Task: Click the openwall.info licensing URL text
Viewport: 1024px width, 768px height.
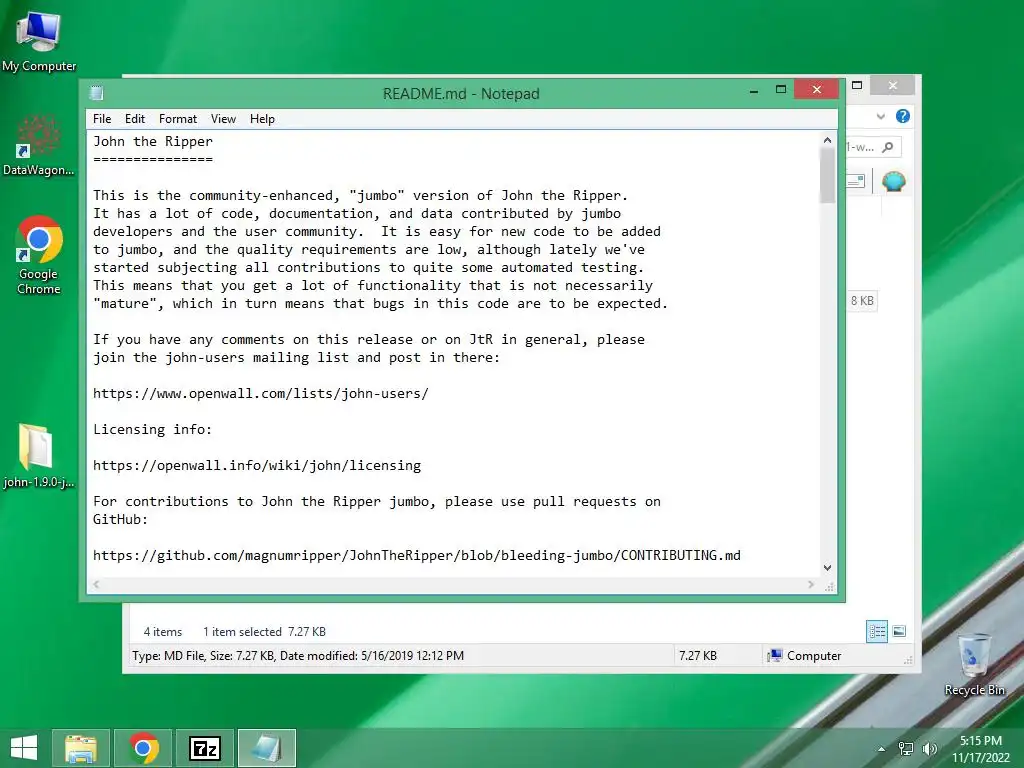Action: pyautogui.click(x=257, y=465)
